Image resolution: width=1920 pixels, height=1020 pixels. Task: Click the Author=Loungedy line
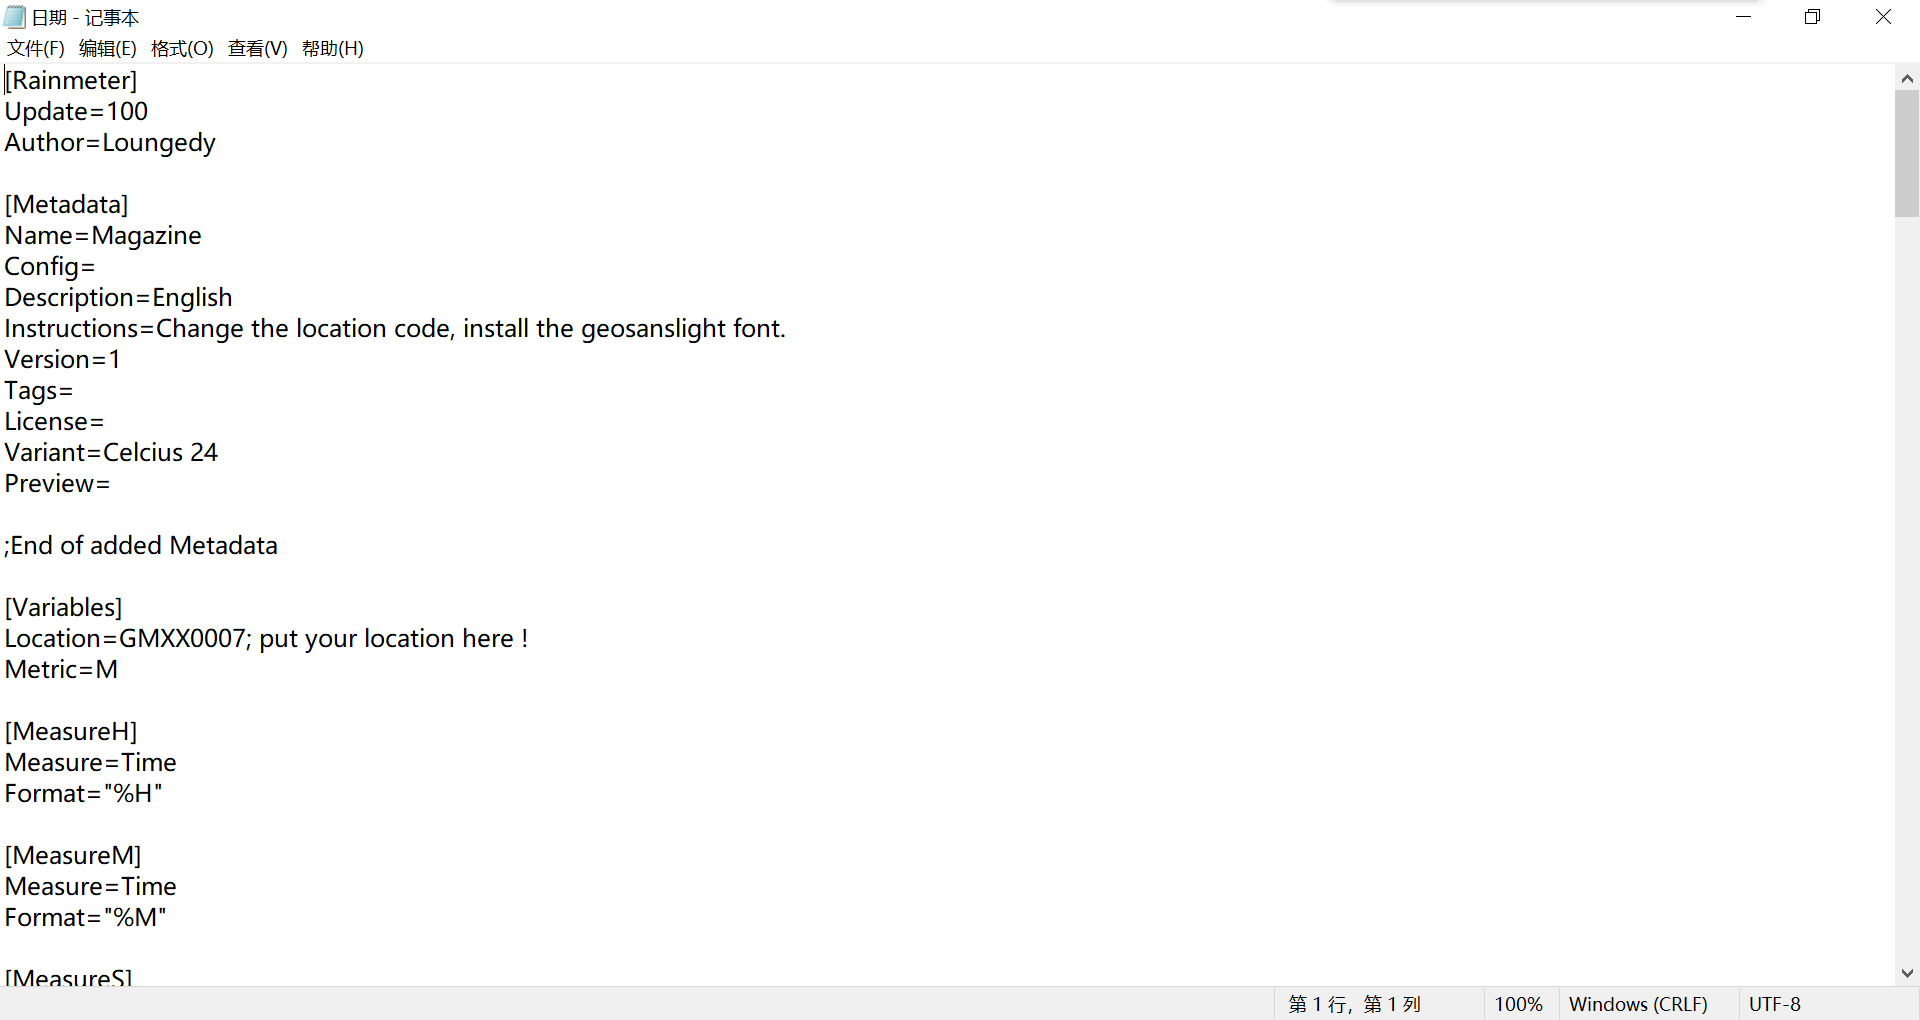point(110,142)
